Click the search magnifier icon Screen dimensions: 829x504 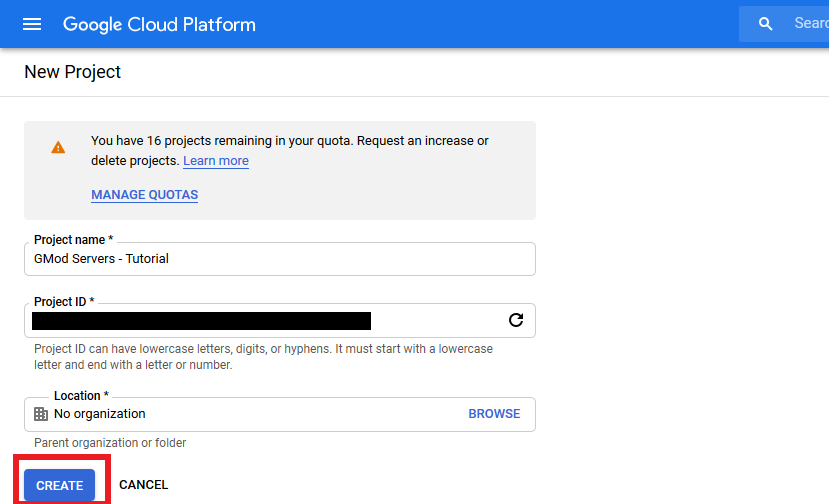click(766, 24)
